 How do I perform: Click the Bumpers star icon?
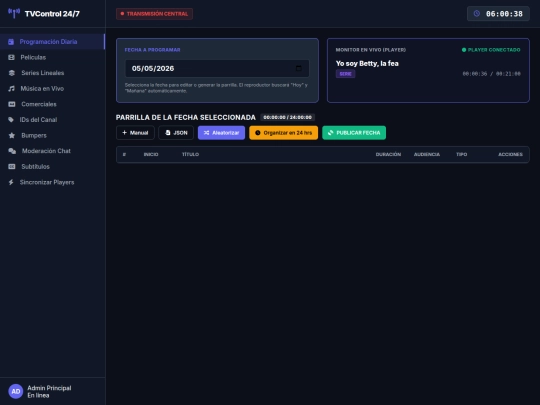pyautogui.click(x=12, y=135)
